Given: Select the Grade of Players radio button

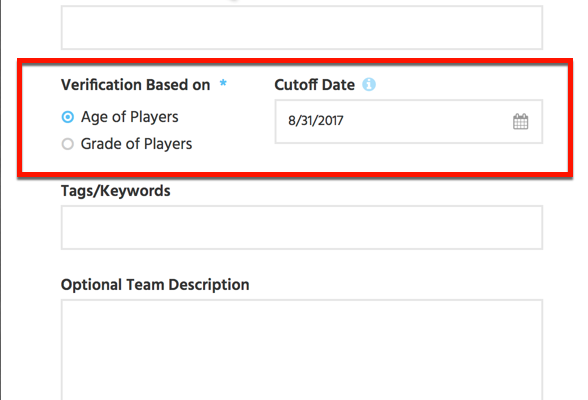Looking at the screenshot, I should (68, 144).
